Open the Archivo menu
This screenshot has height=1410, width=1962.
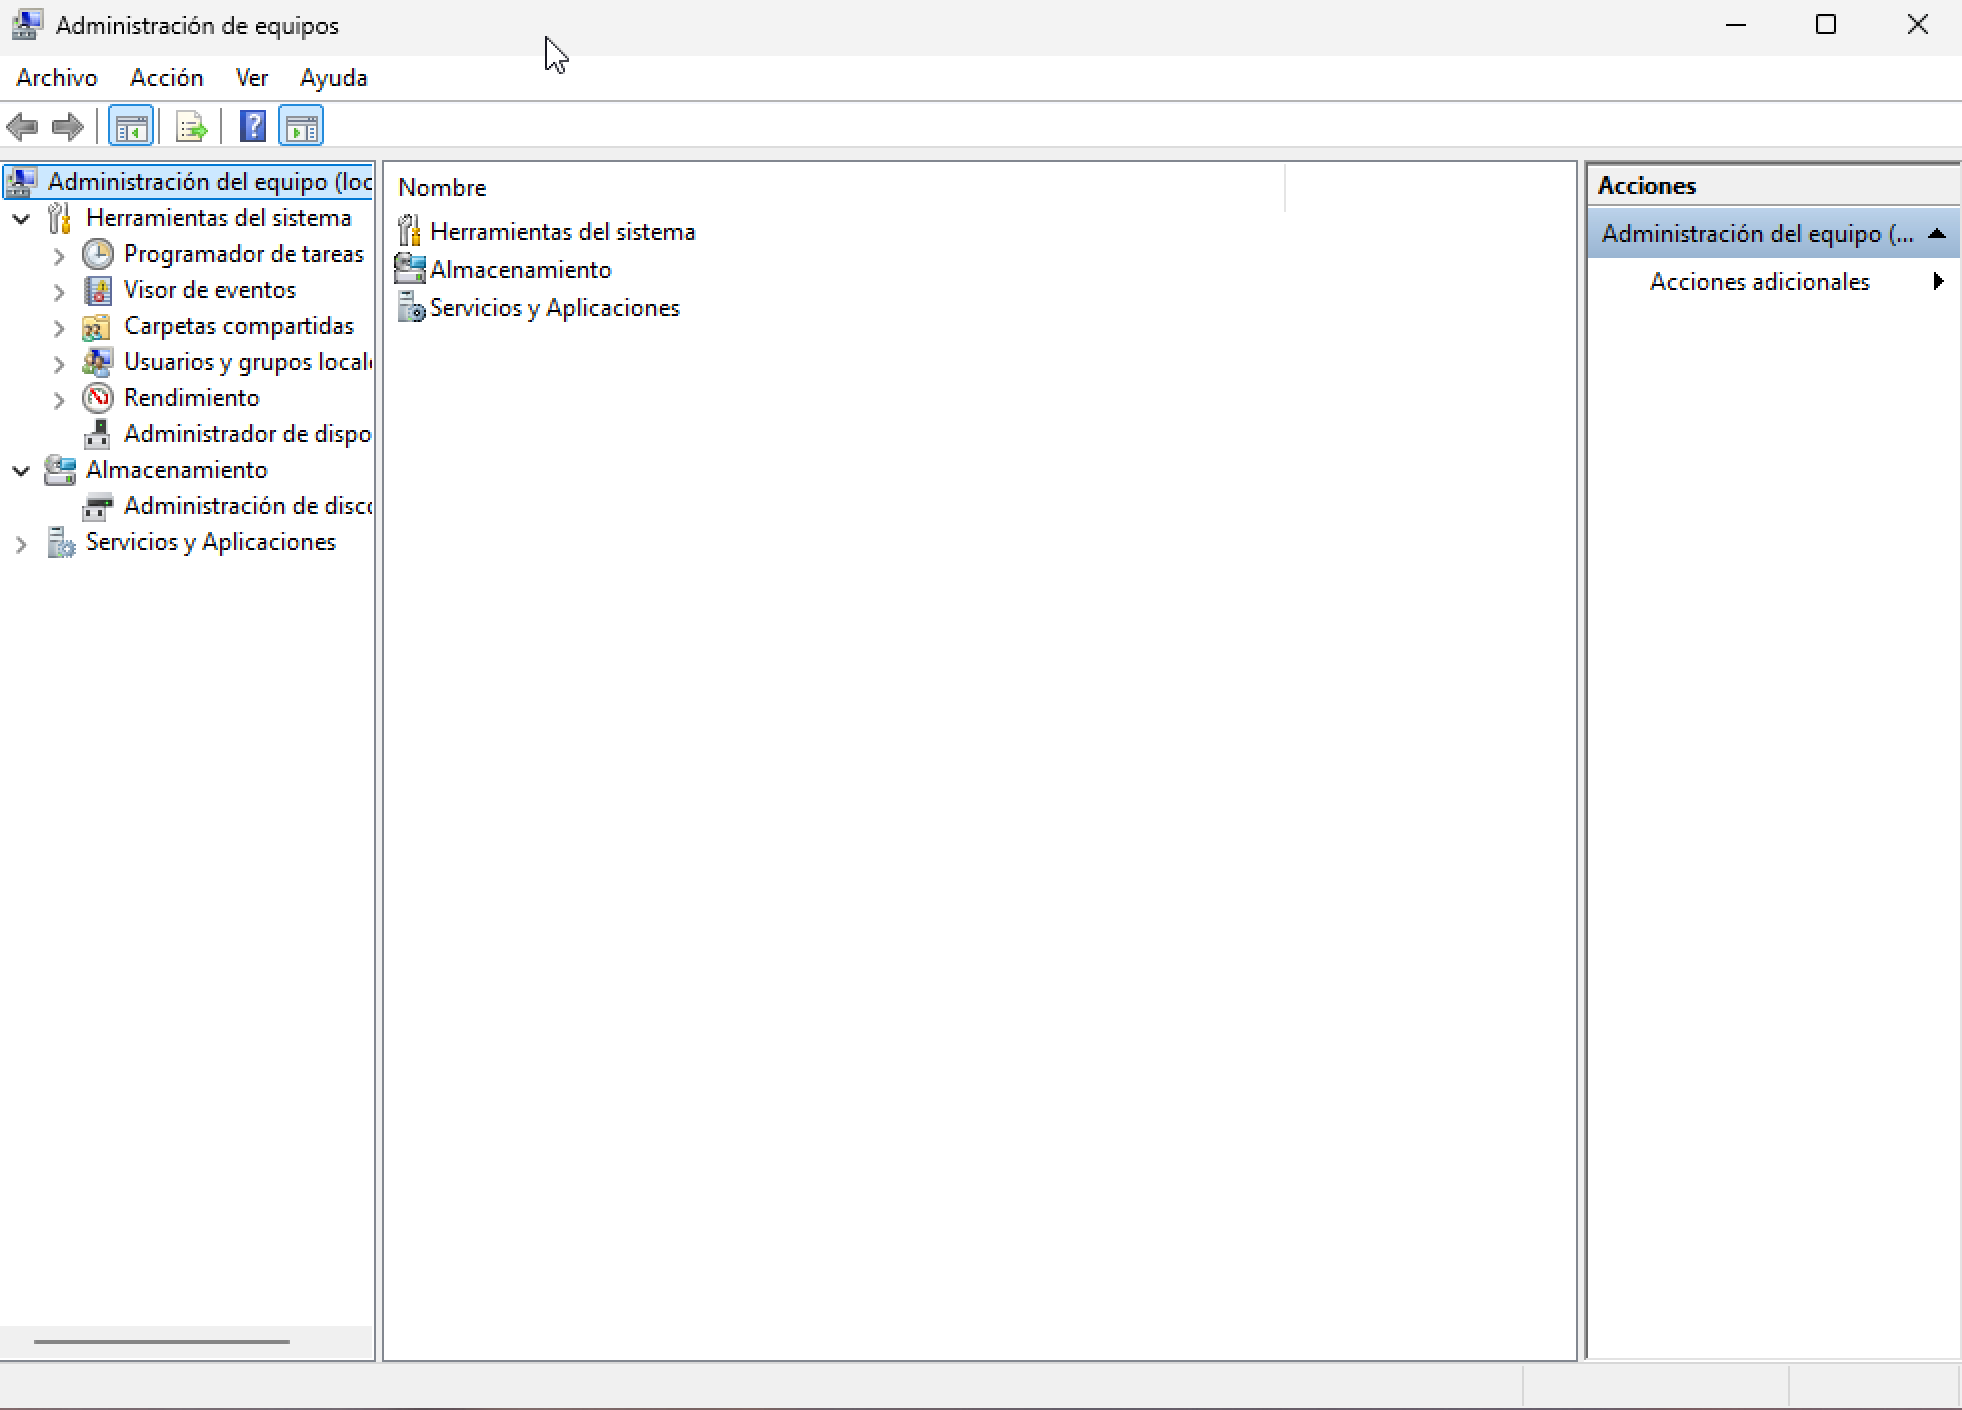coord(57,78)
